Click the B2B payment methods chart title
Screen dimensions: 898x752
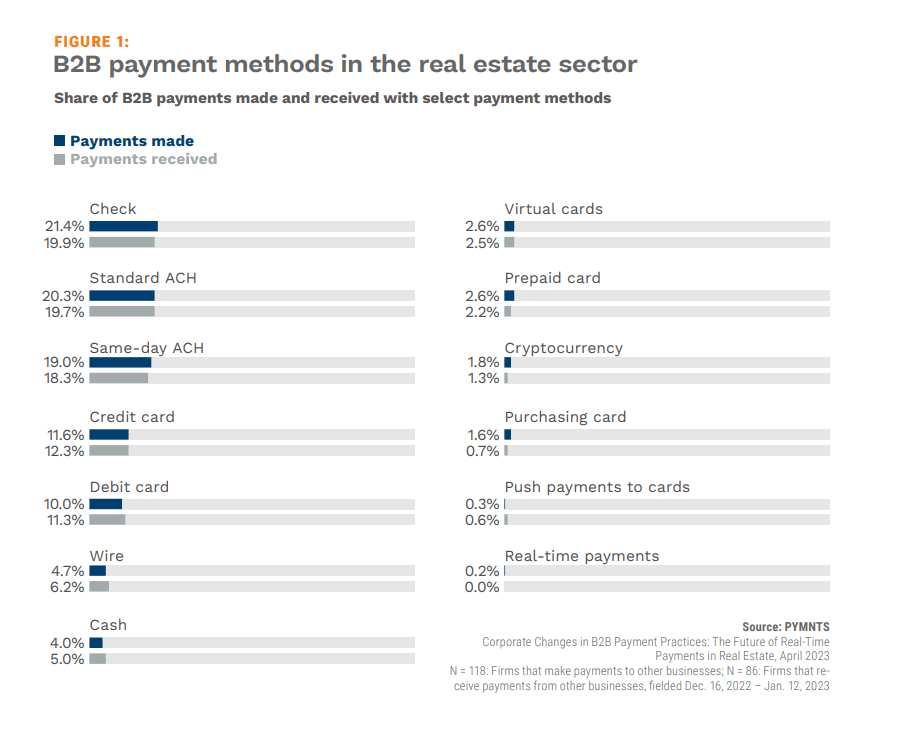[345, 65]
